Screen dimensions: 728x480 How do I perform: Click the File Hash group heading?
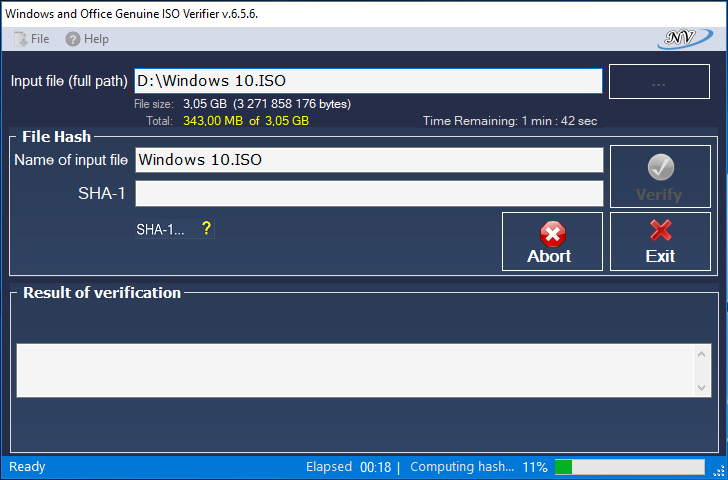pos(57,137)
